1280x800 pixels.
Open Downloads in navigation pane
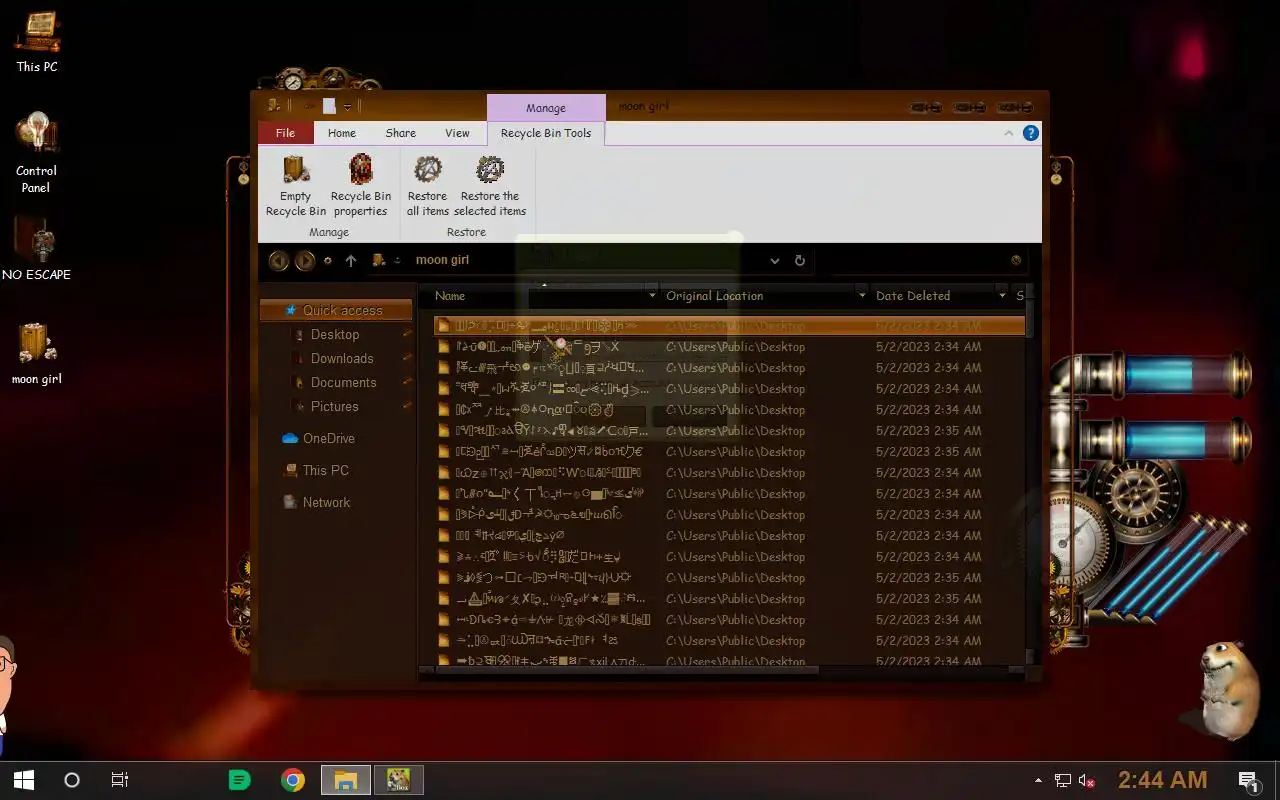tap(342, 358)
